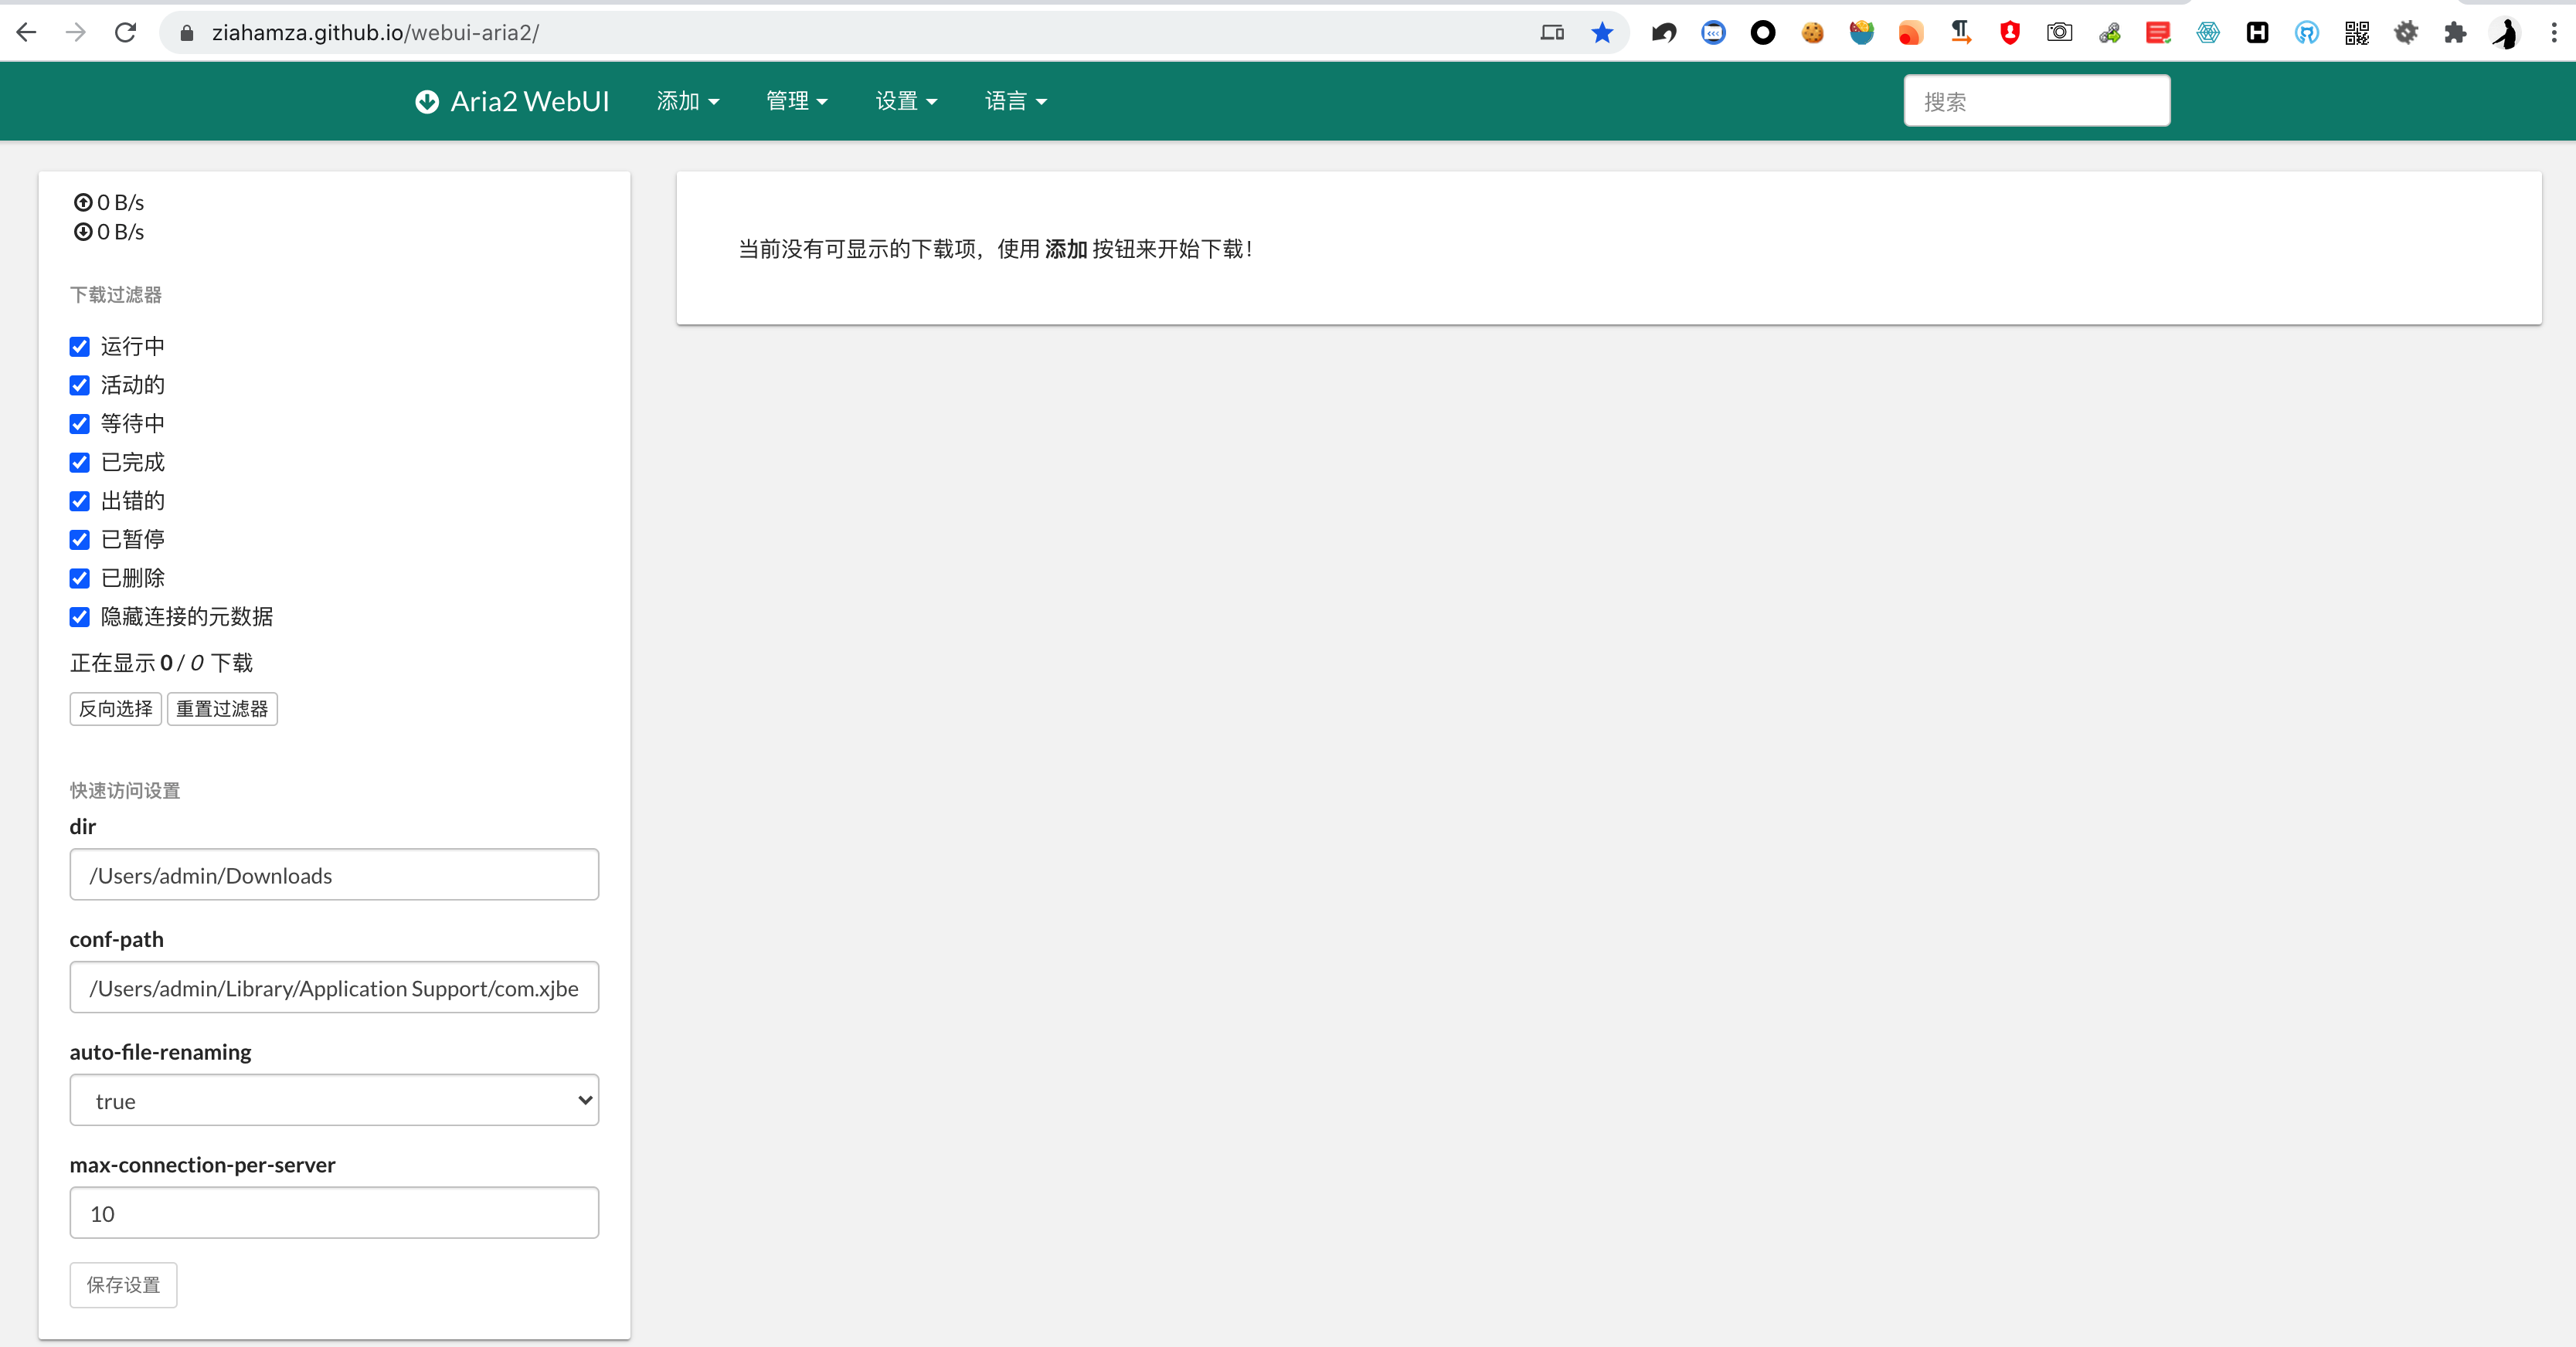
Task: Disable 隐藏连接的元数据 checkbox
Action: [80, 617]
